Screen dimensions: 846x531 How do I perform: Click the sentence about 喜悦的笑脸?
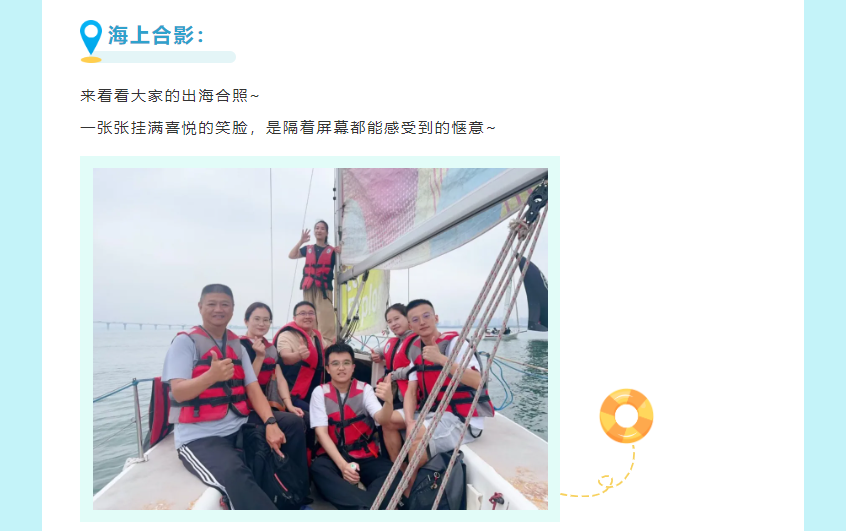[288, 128]
